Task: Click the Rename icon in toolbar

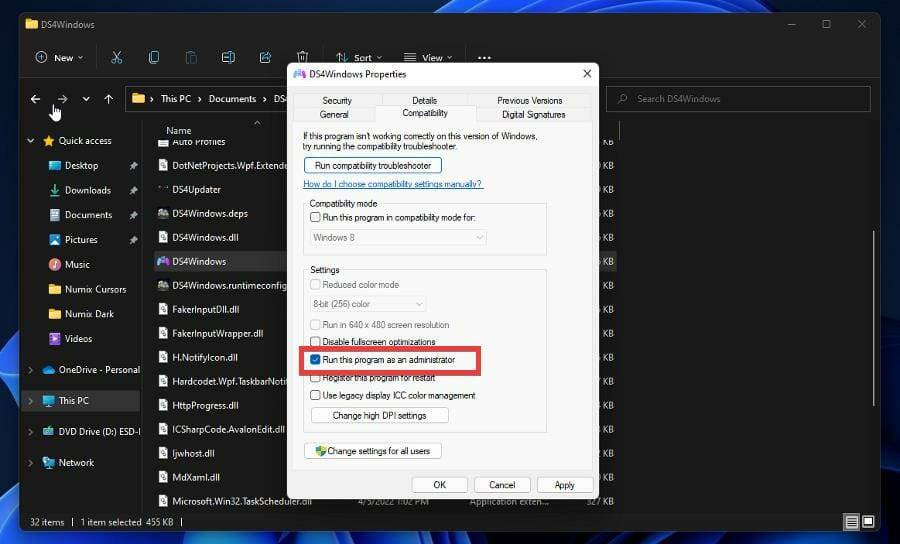Action: coord(228,57)
